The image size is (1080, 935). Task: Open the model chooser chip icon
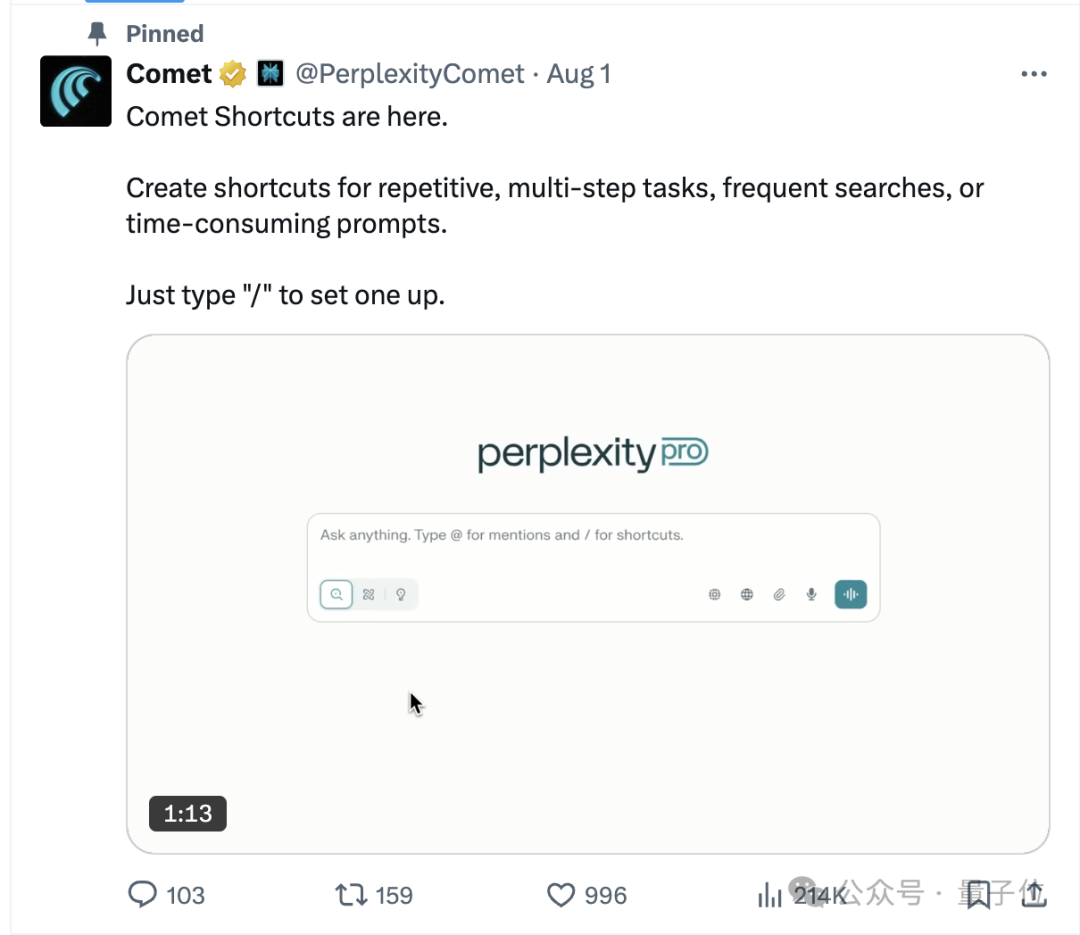click(714, 594)
